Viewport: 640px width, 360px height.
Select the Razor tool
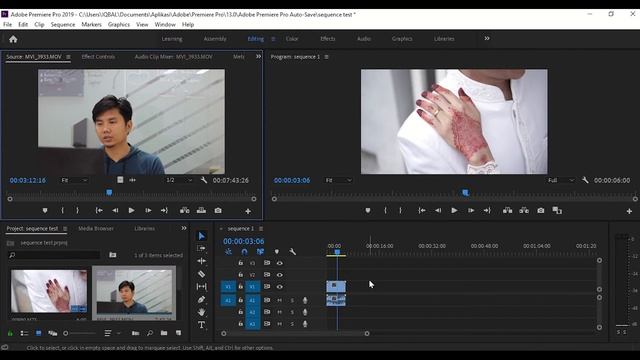[x=201, y=274]
